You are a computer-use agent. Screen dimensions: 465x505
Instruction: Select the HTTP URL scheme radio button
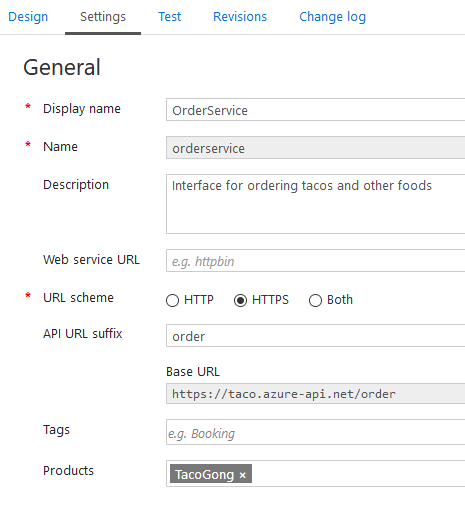click(x=172, y=300)
